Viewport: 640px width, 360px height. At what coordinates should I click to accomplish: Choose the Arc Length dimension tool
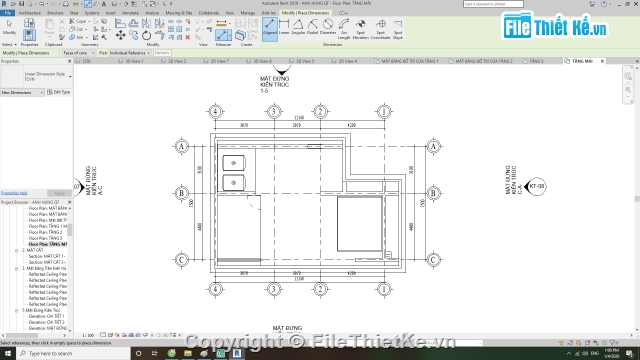pyautogui.click(x=344, y=29)
